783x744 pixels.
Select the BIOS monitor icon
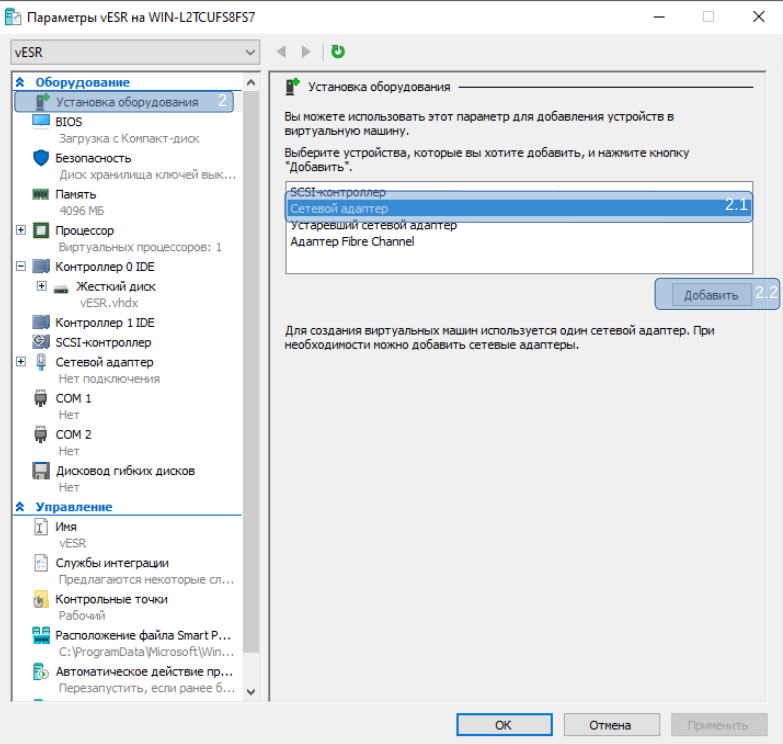click(41, 122)
